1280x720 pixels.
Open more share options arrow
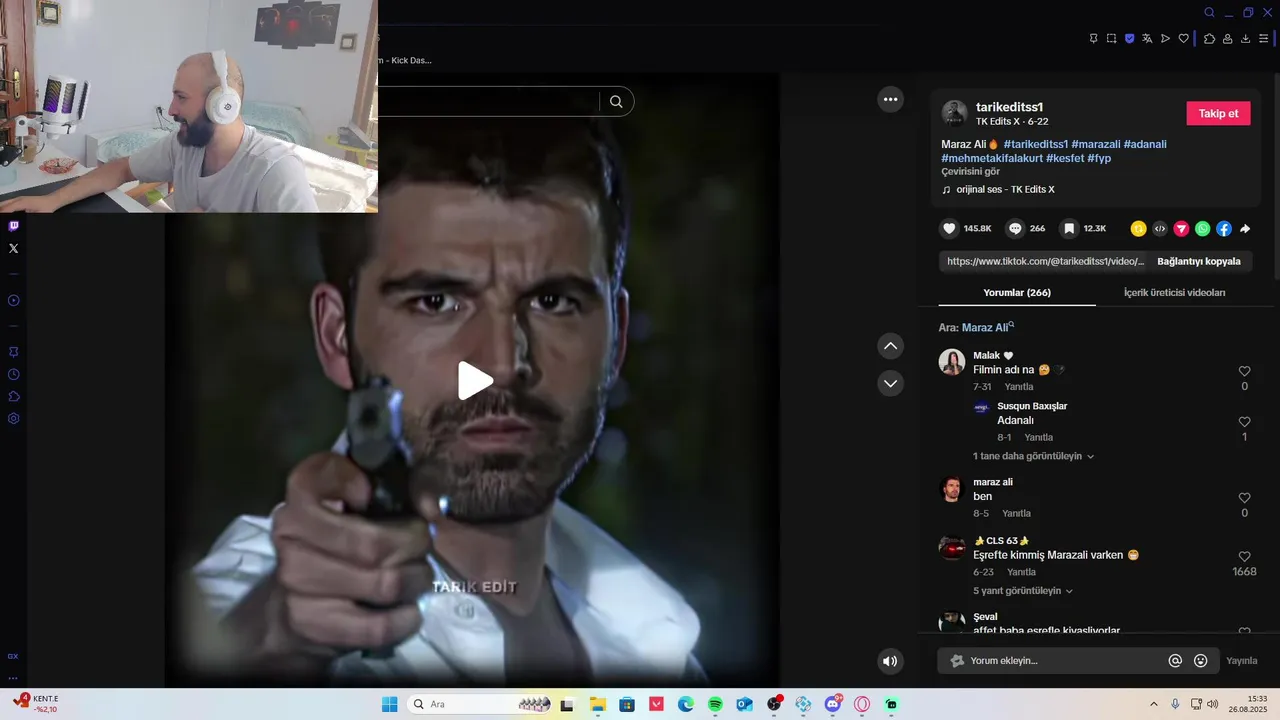point(1245,229)
